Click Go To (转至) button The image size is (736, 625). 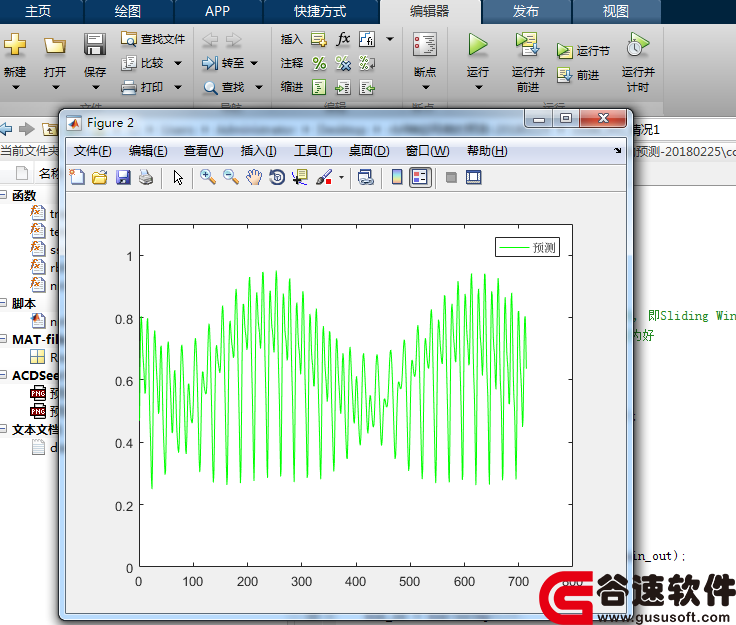click(x=223, y=63)
